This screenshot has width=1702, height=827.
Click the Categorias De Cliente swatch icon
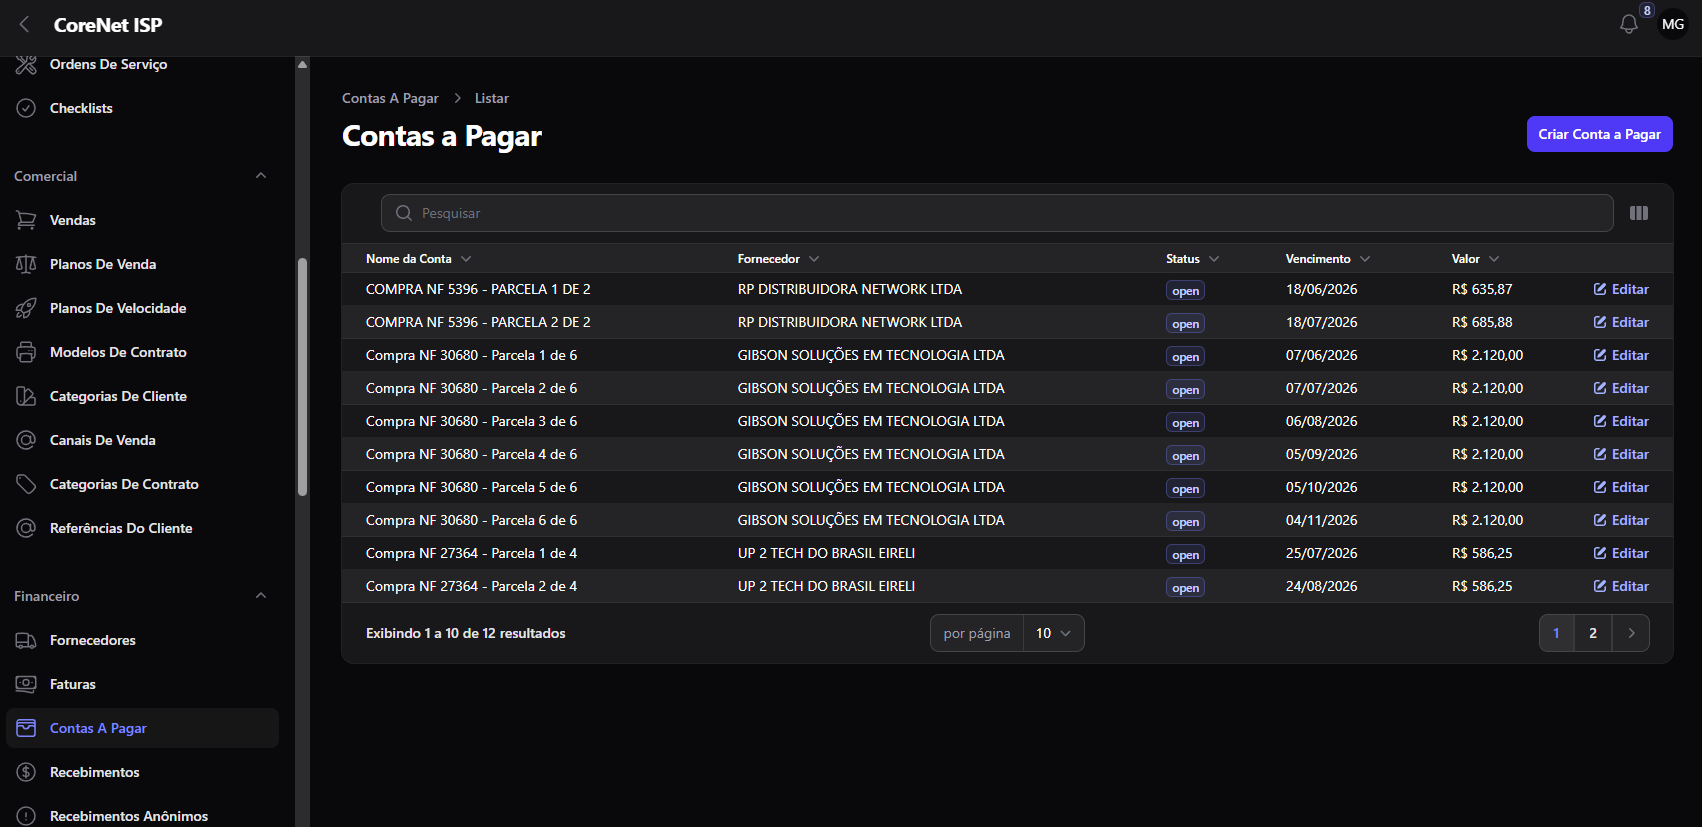26,396
